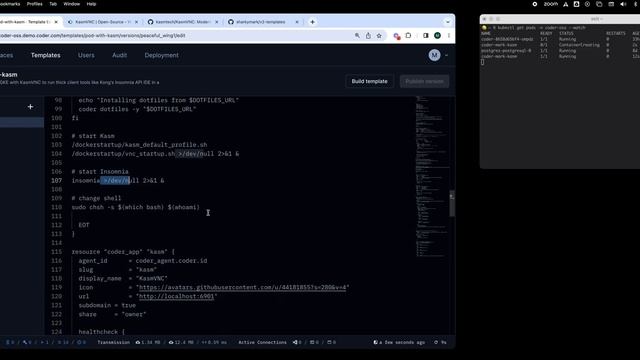Close the kasmtech/KasmVNC GitHub tab
Screen dimensions: 640x360
click(x=216, y=22)
